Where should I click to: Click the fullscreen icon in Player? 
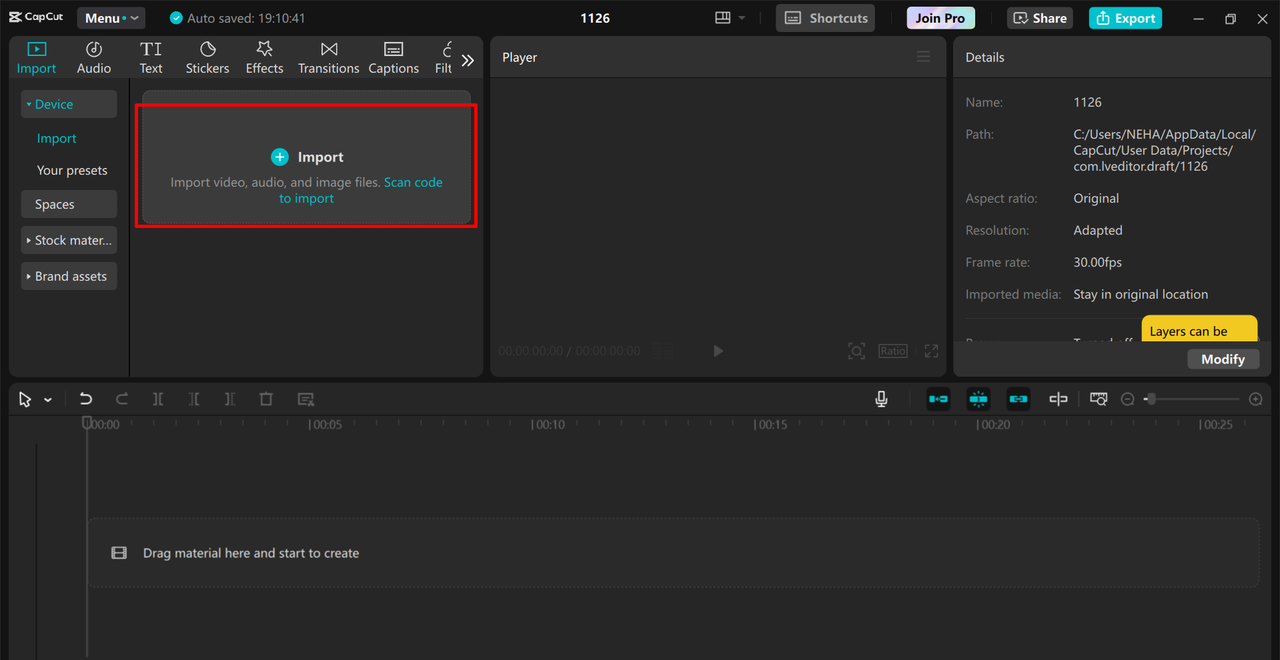931,351
